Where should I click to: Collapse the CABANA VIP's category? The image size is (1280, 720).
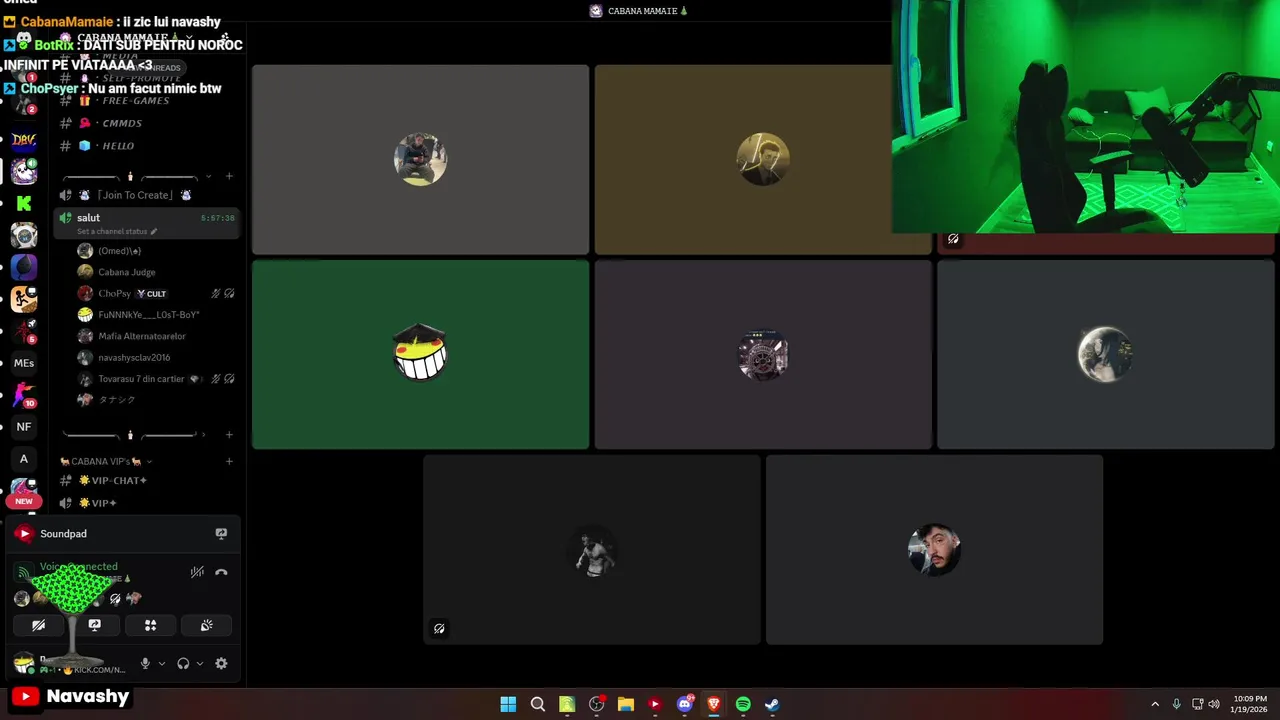click(107, 461)
